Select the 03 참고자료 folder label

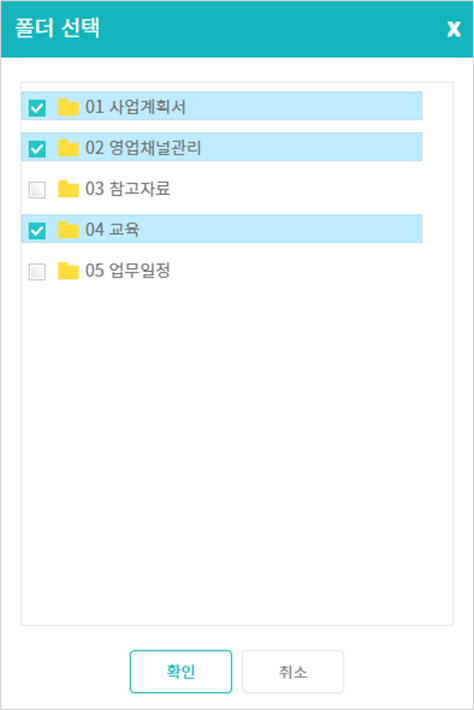click(128, 189)
